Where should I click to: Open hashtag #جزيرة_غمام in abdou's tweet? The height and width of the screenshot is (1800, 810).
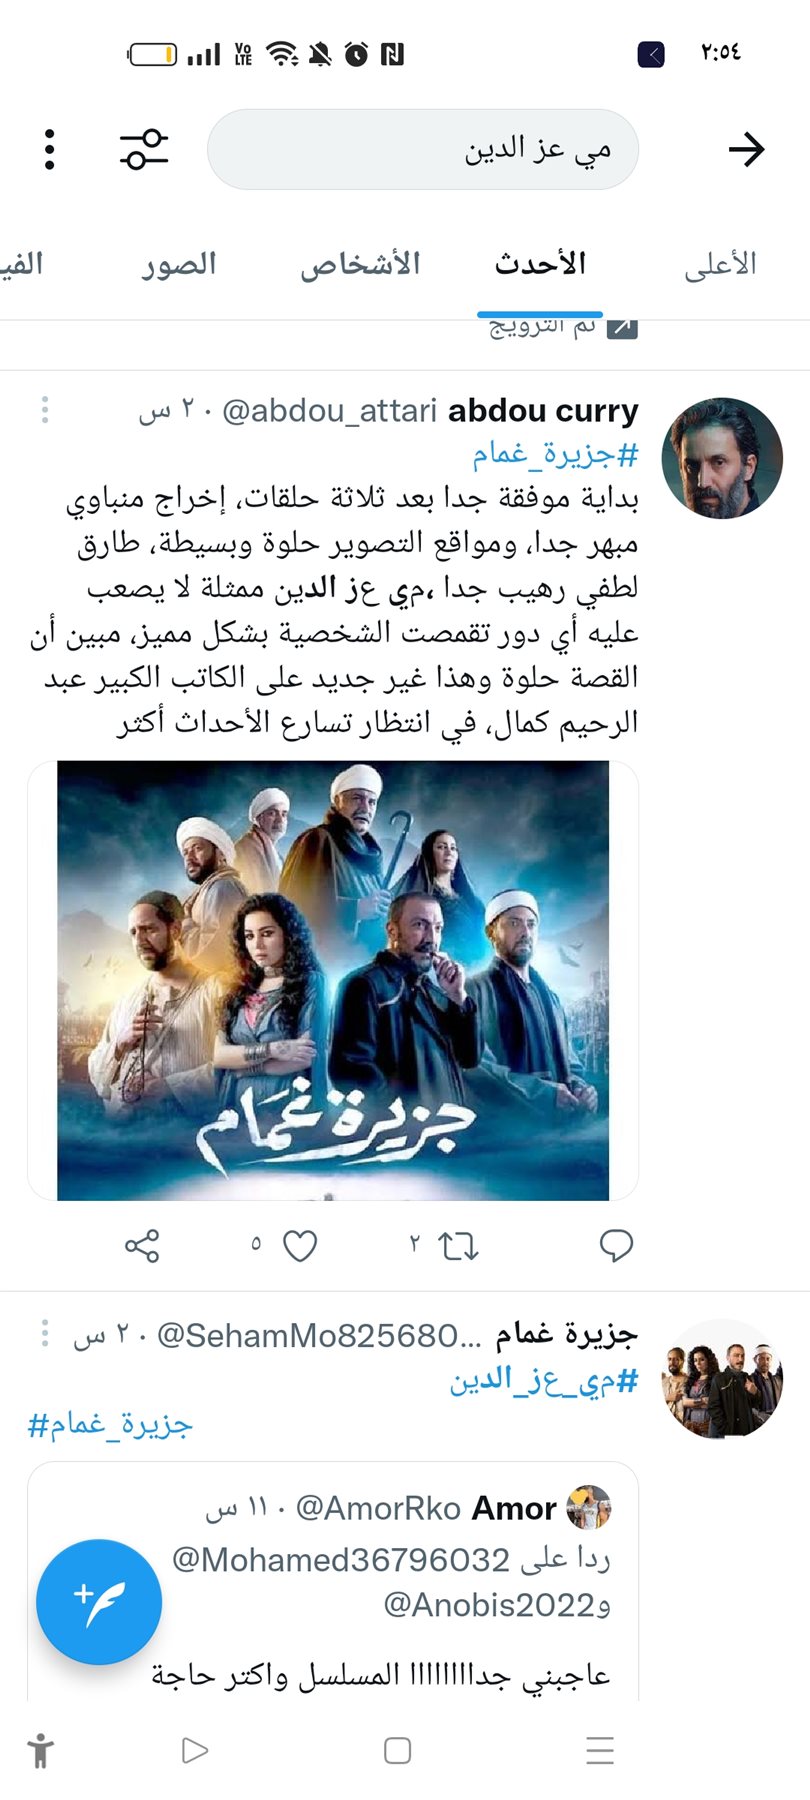point(555,455)
